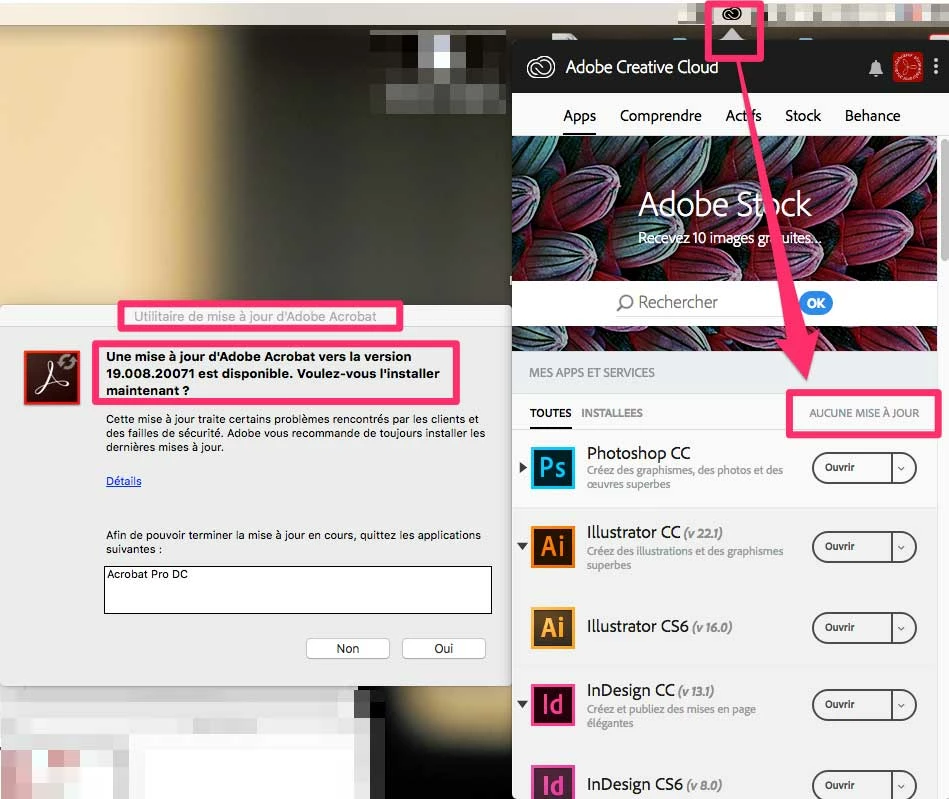Open the Détails link

pos(123,481)
